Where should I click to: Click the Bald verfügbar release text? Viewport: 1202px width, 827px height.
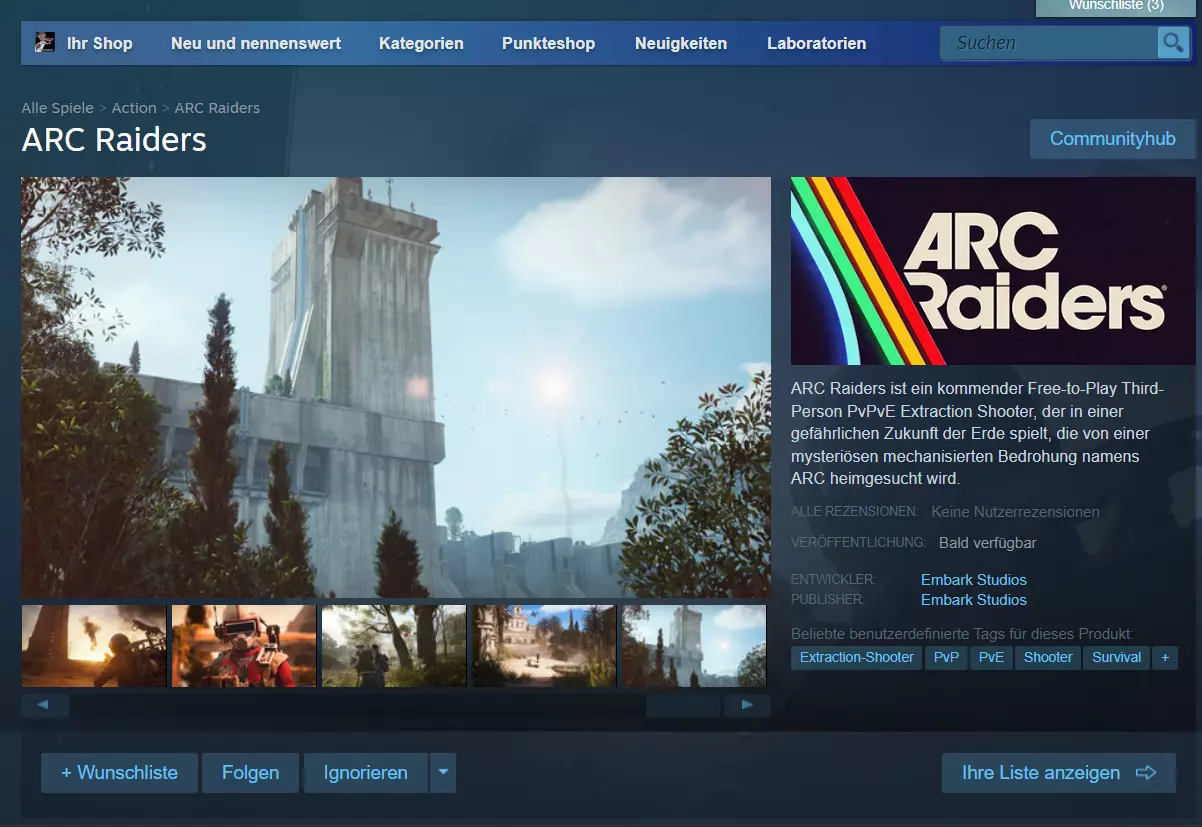987,543
